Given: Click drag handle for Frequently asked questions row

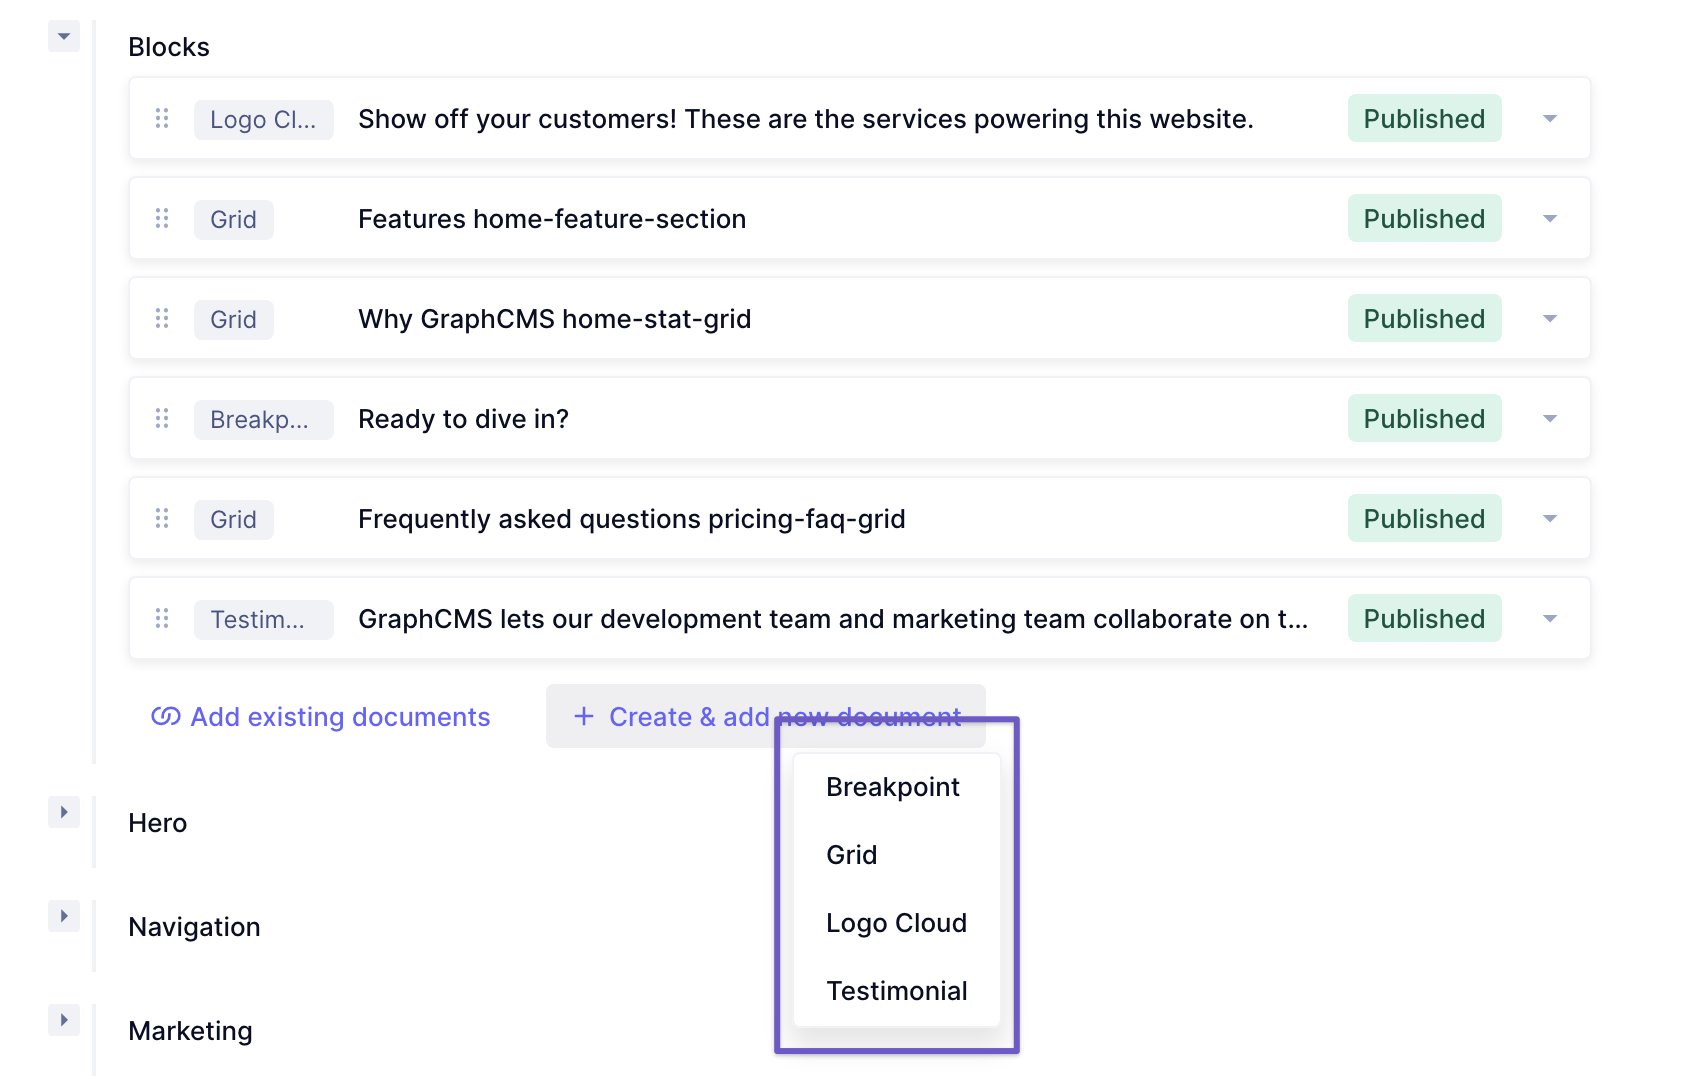Looking at the screenshot, I should (x=162, y=518).
